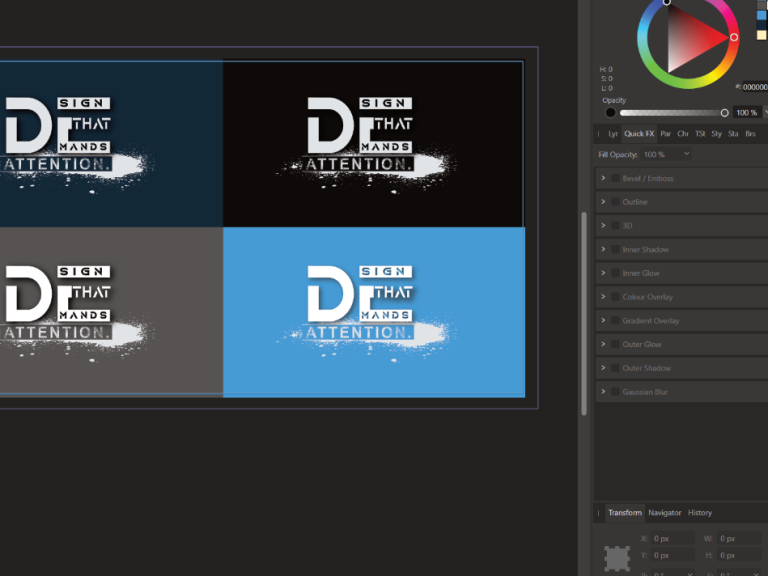Enable the Outline effect checkbox
Screen dimensions: 768x576
coord(615,202)
